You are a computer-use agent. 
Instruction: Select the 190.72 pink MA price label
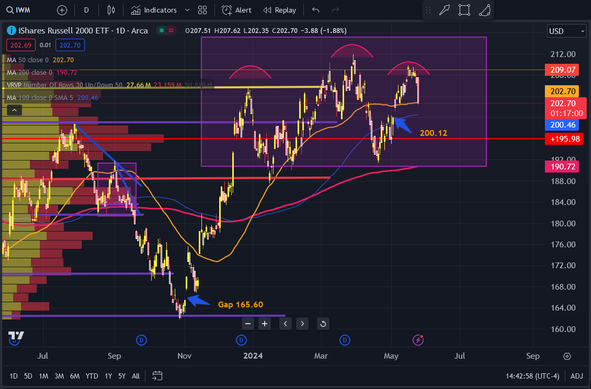[562, 167]
